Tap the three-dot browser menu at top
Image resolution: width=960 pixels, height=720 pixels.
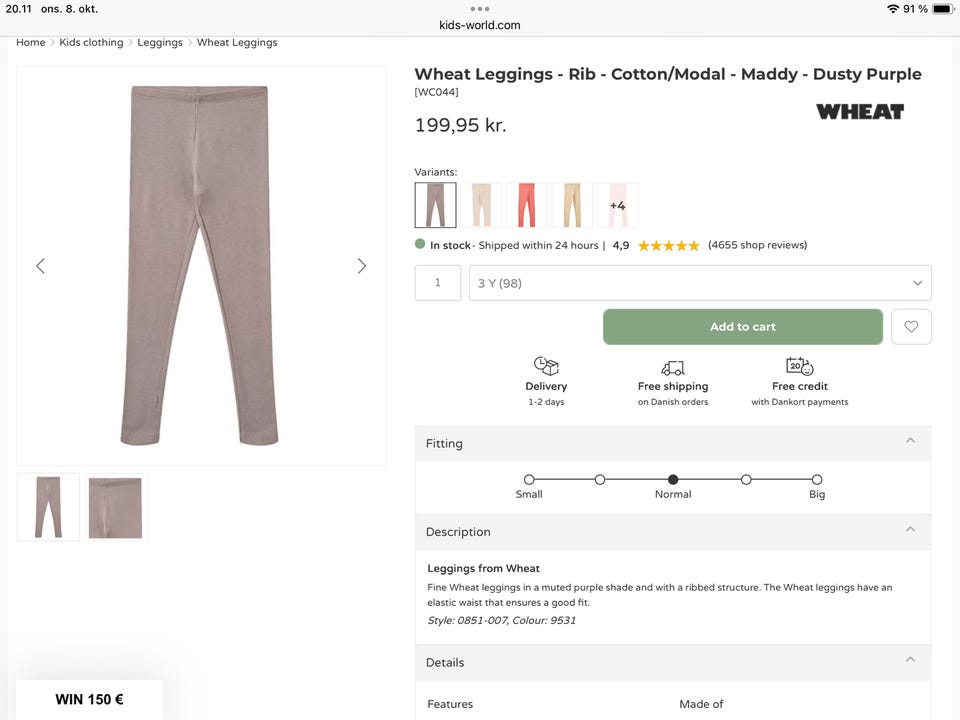(x=480, y=9)
